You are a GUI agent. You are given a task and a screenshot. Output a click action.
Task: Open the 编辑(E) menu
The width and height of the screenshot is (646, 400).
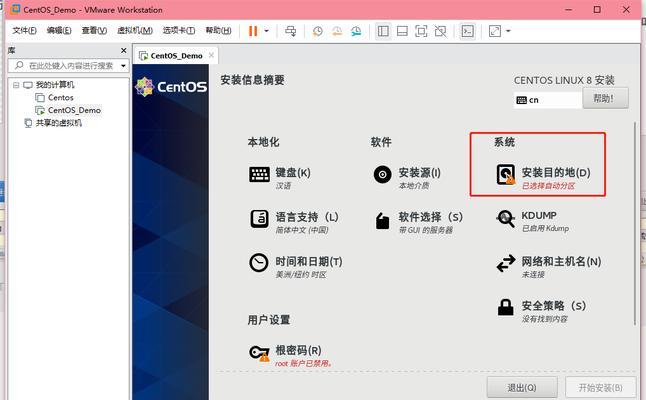click(x=59, y=30)
